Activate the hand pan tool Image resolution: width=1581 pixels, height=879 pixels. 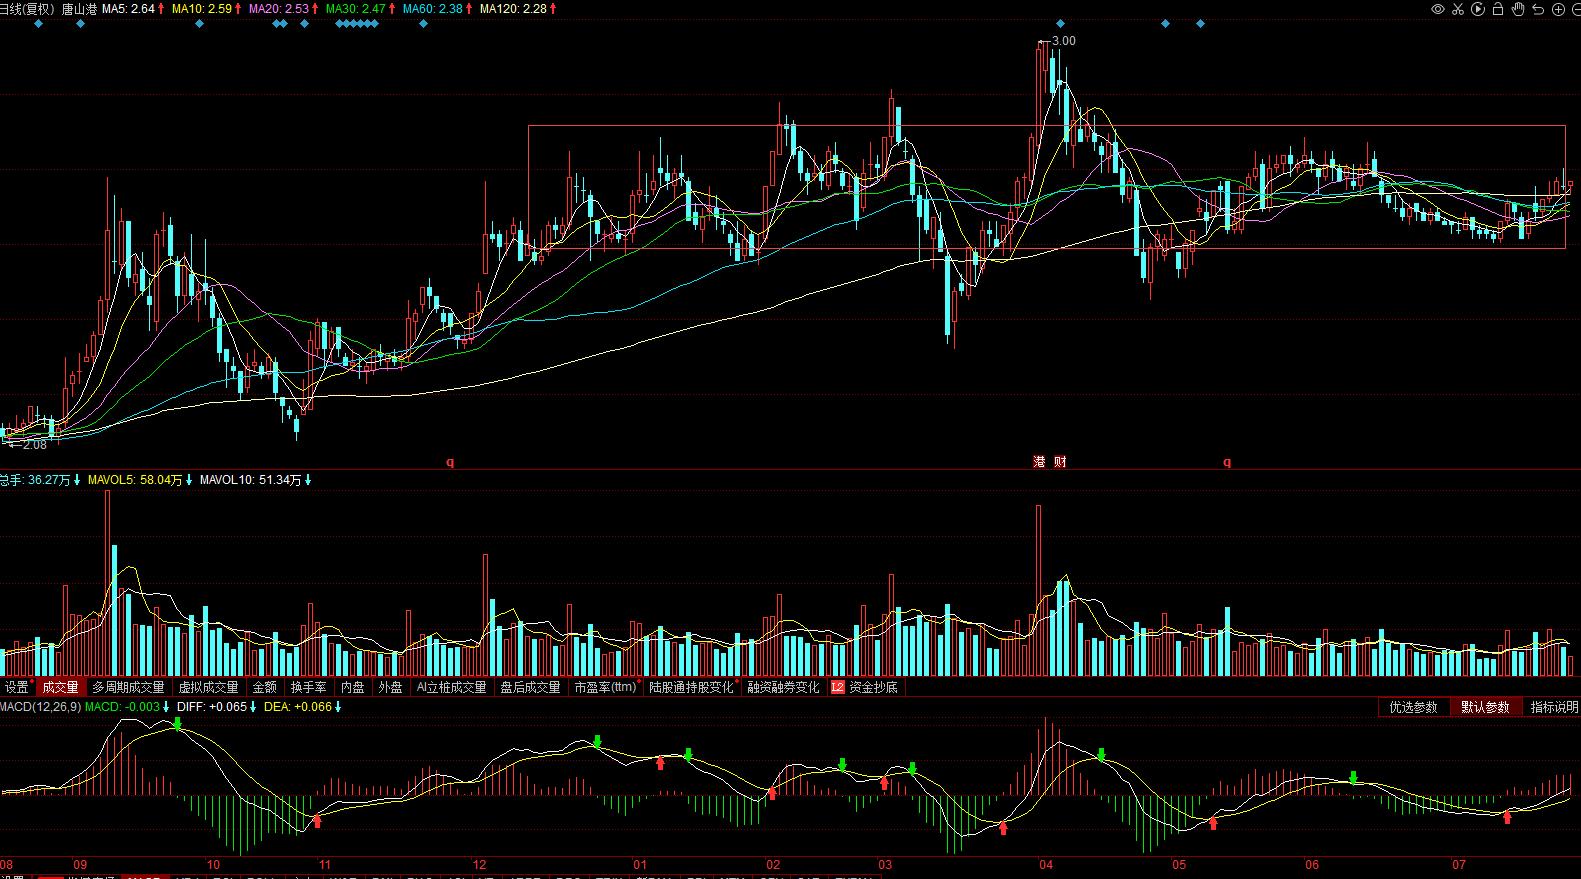click(1518, 9)
